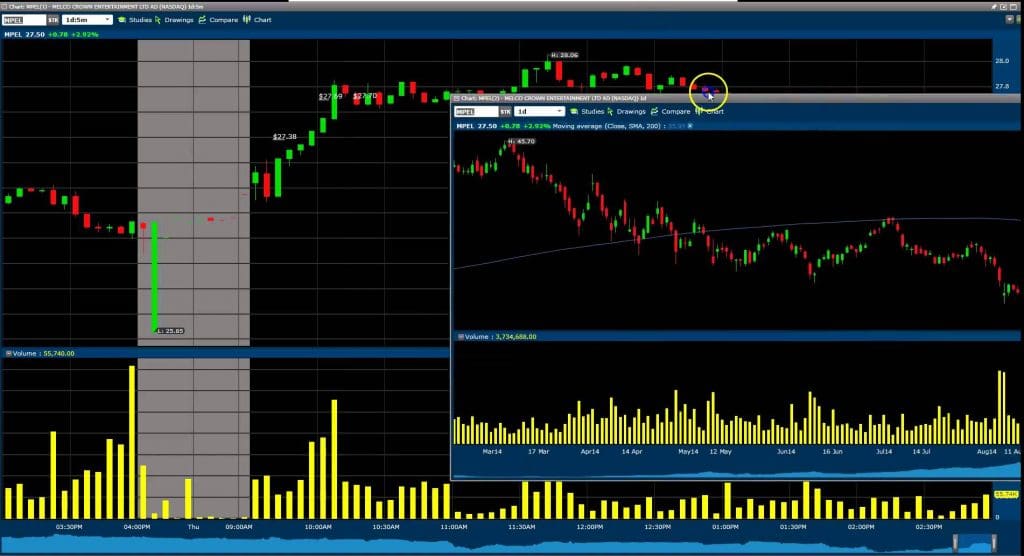Click the Thu date axis label
The image size is (1024, 556).
coord(193,527)
